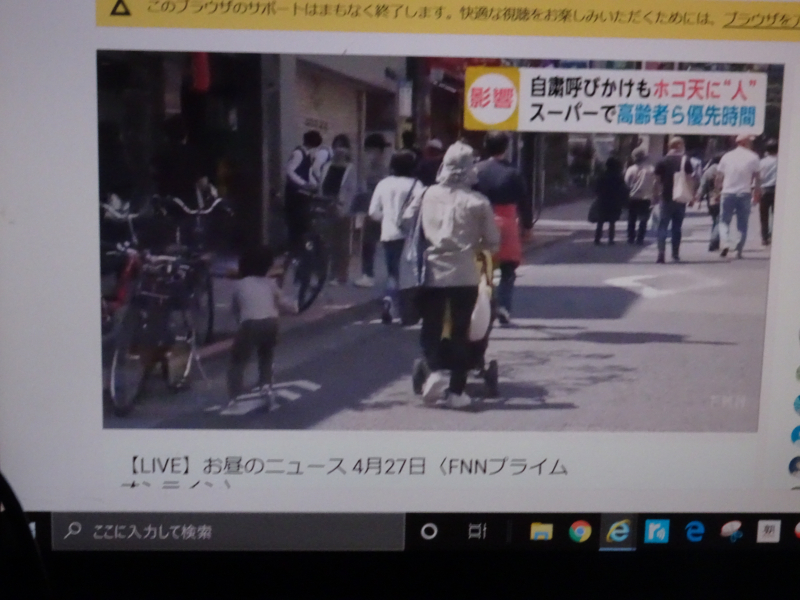Click caption text スーパーで高齢者ら優先時間

click(641, 115)
